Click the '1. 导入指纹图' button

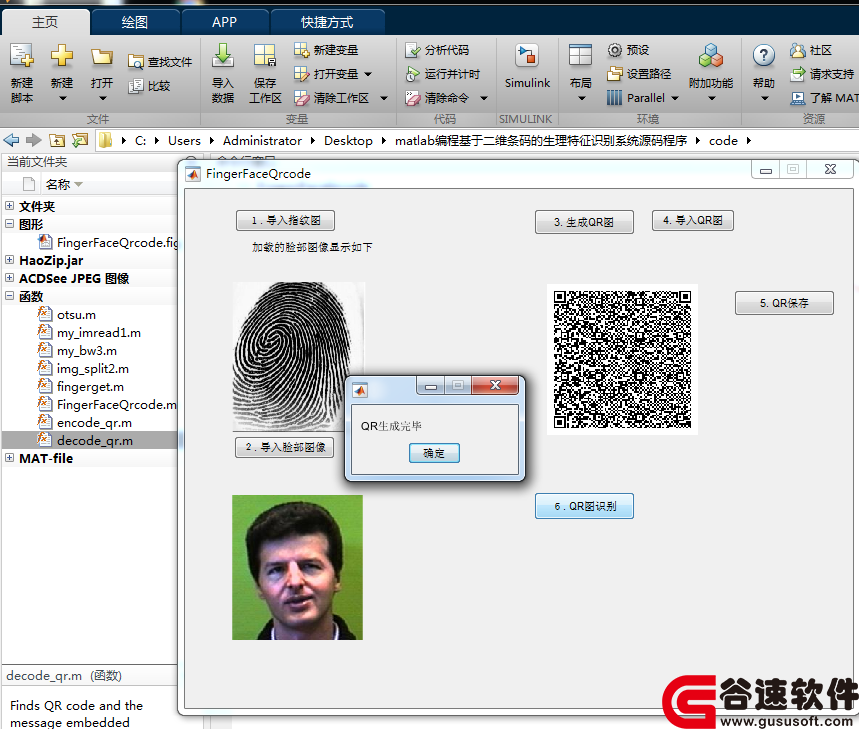(285, 221)
